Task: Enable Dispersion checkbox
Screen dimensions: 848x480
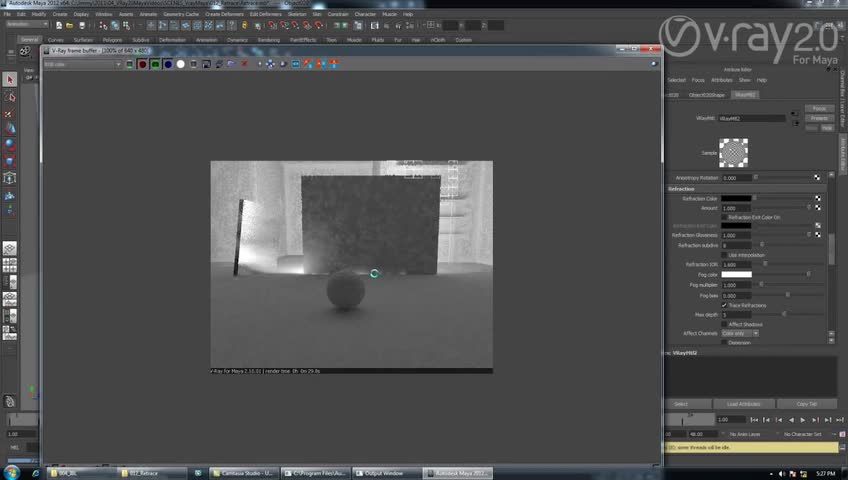Action: pos(724,343)
